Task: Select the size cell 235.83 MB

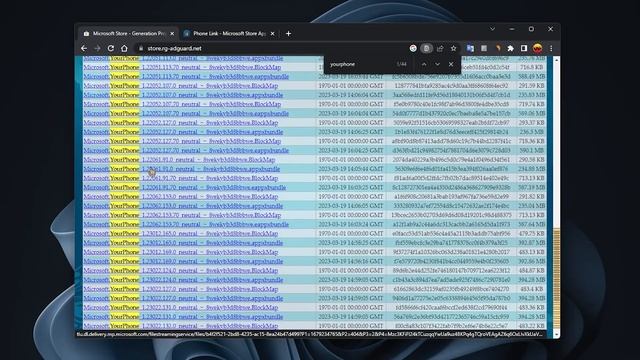Action: [x=531, y=95]
